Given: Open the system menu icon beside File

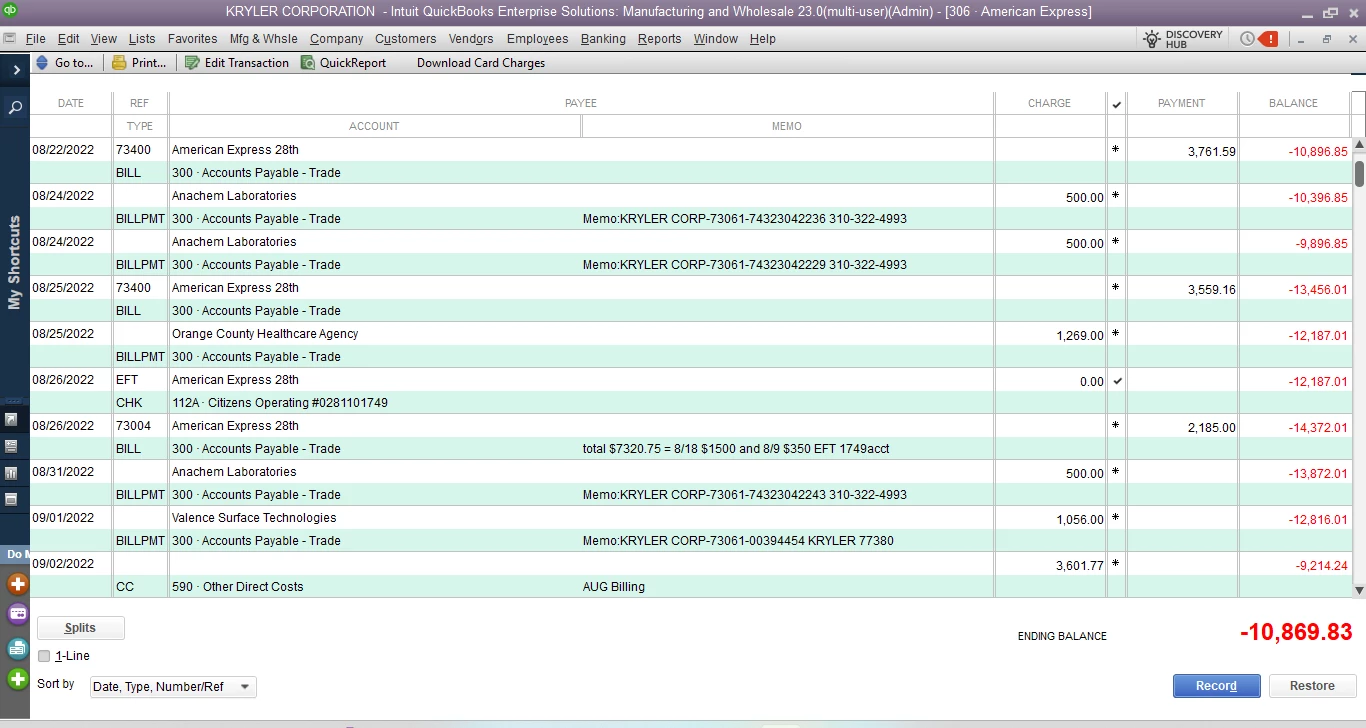Looking at the screenshot, I should click(x=10, y=39).
